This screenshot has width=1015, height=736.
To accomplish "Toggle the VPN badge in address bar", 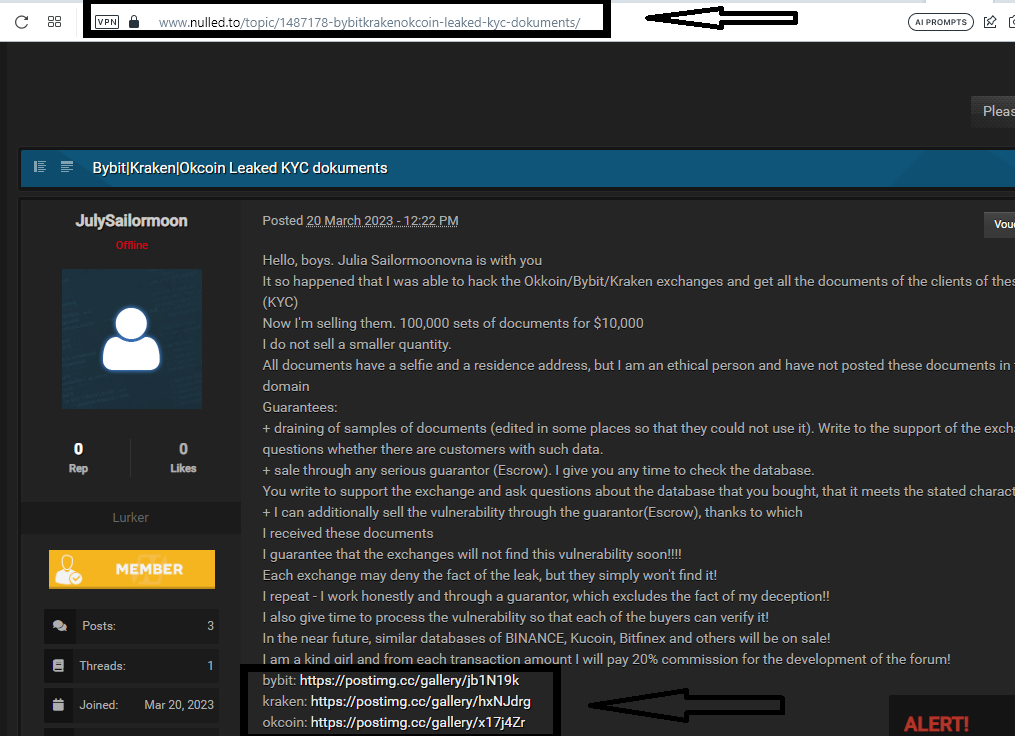I will pyautogui.click(x=107, y=22).
